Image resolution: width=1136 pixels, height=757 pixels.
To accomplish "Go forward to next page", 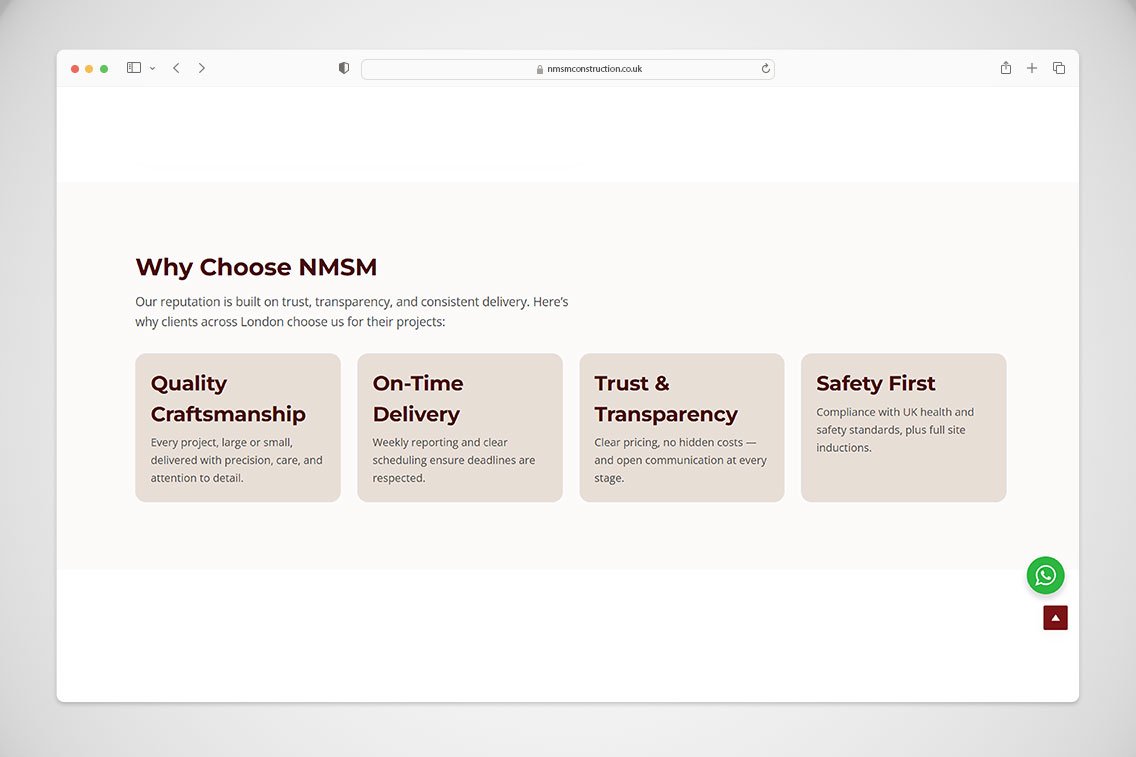I will (201, 68).
